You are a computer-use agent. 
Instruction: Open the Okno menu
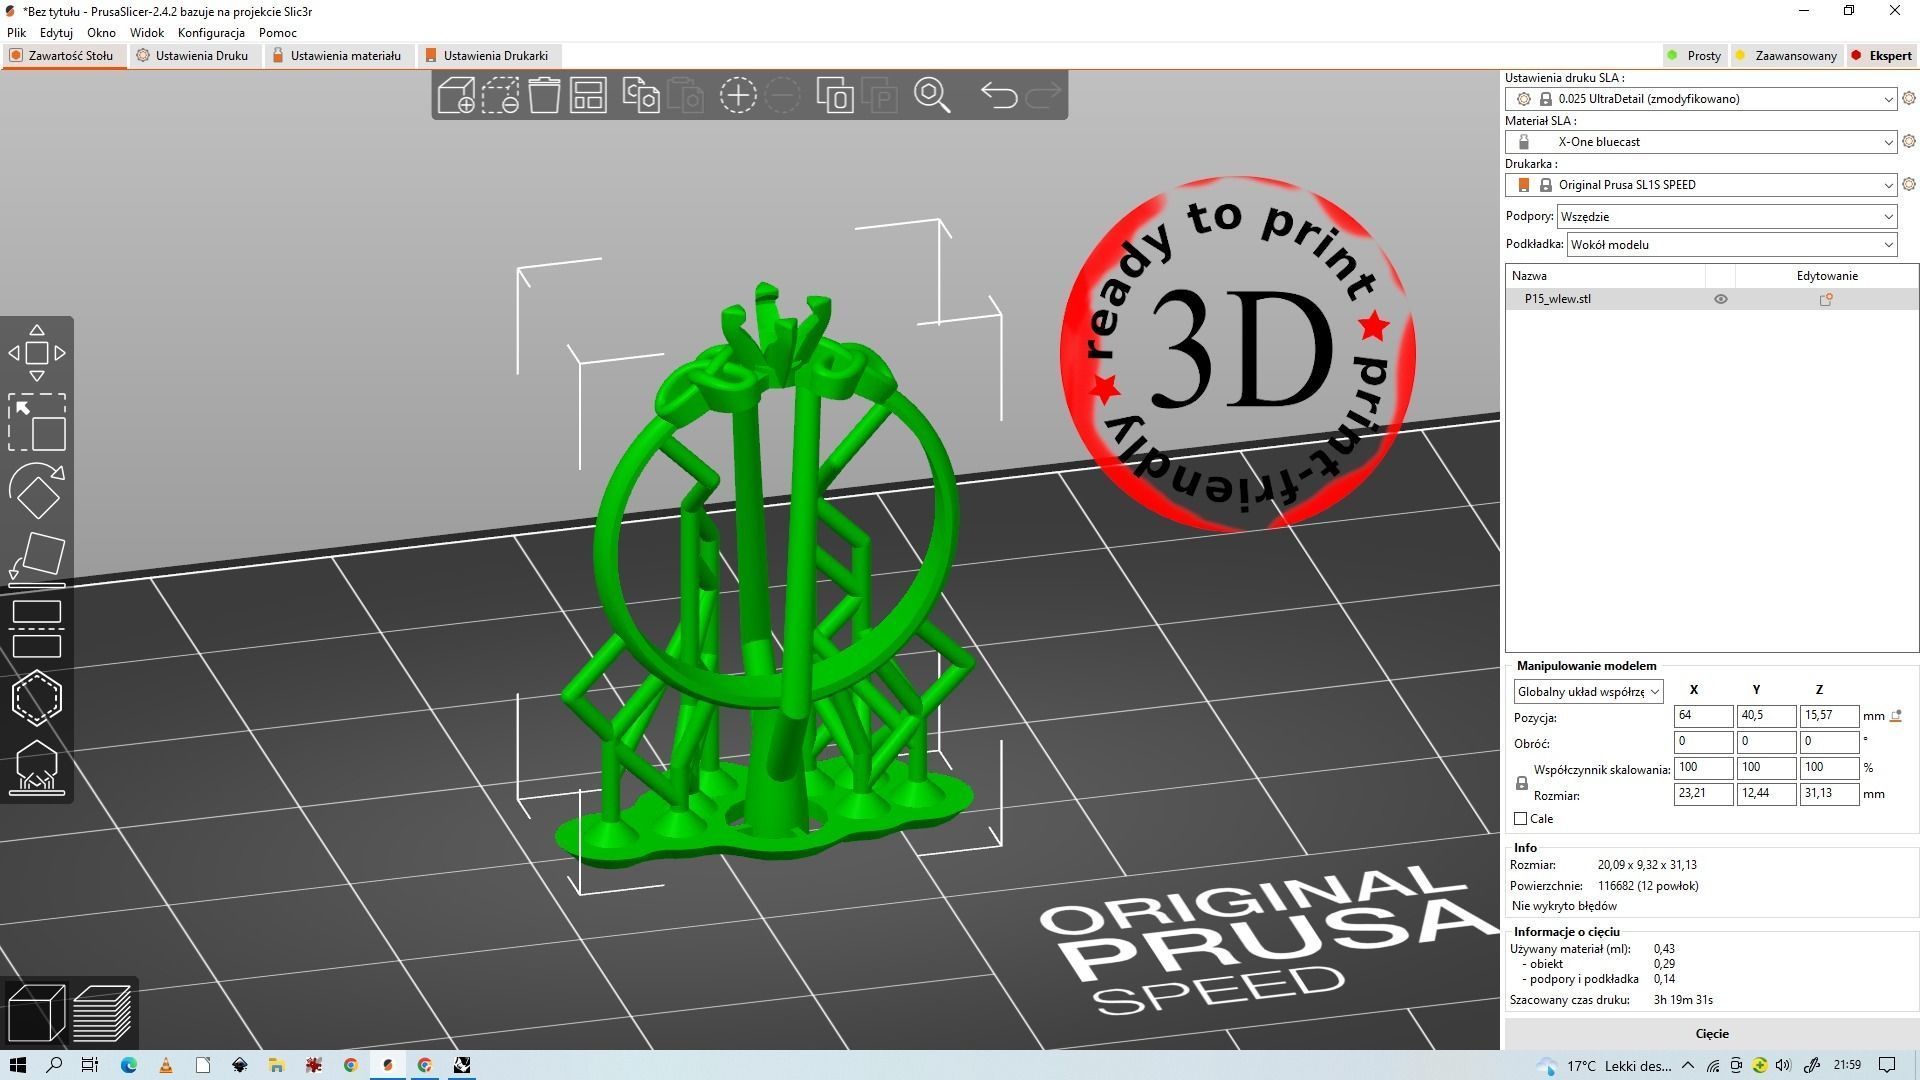point(101,33)
